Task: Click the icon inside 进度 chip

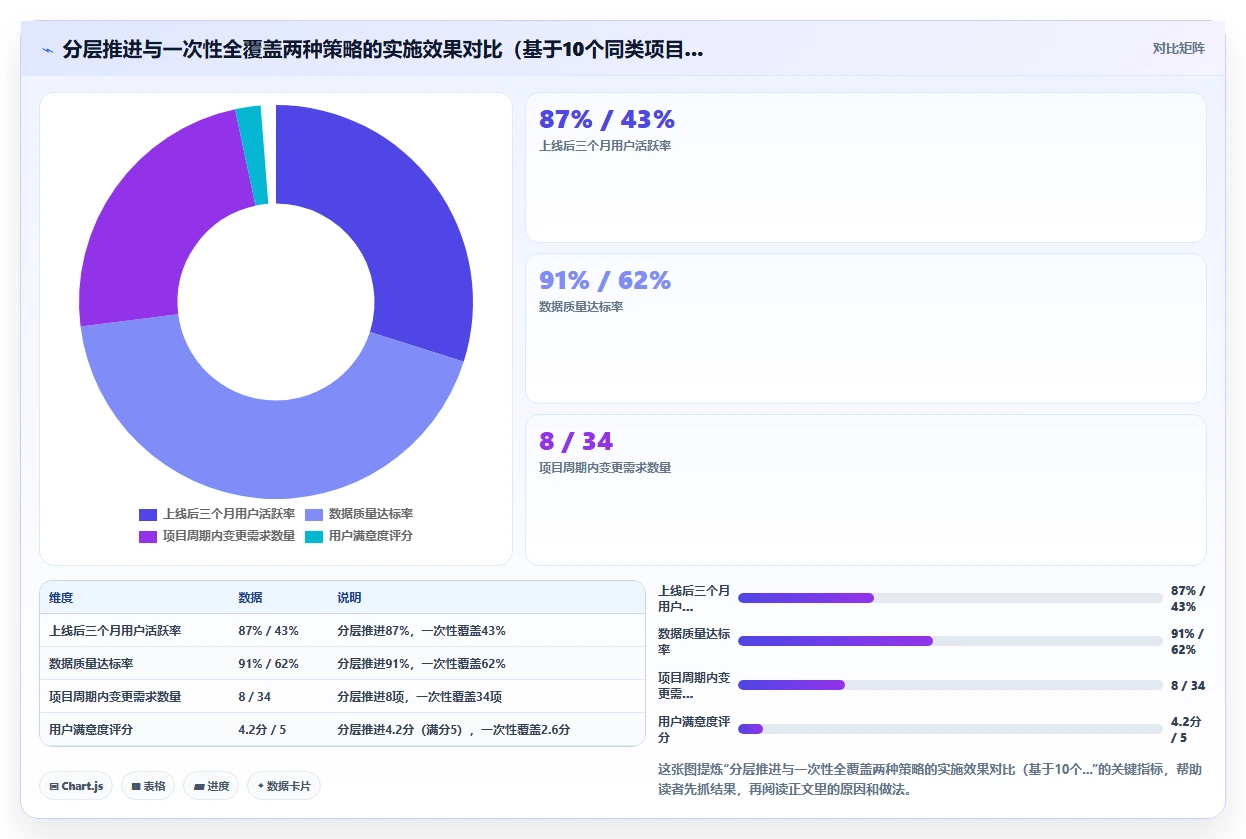Action: pyautogui.click(x=199, y=787)
